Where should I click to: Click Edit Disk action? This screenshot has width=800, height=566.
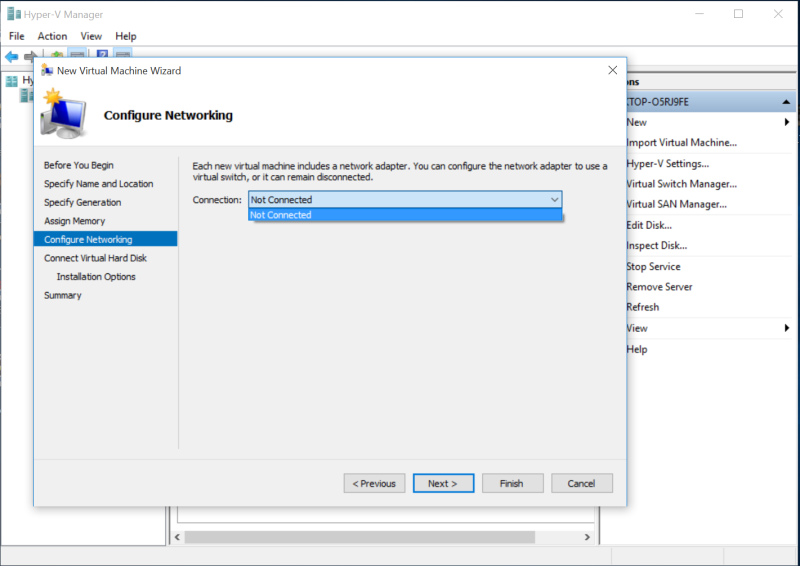(x=649, y=225)
